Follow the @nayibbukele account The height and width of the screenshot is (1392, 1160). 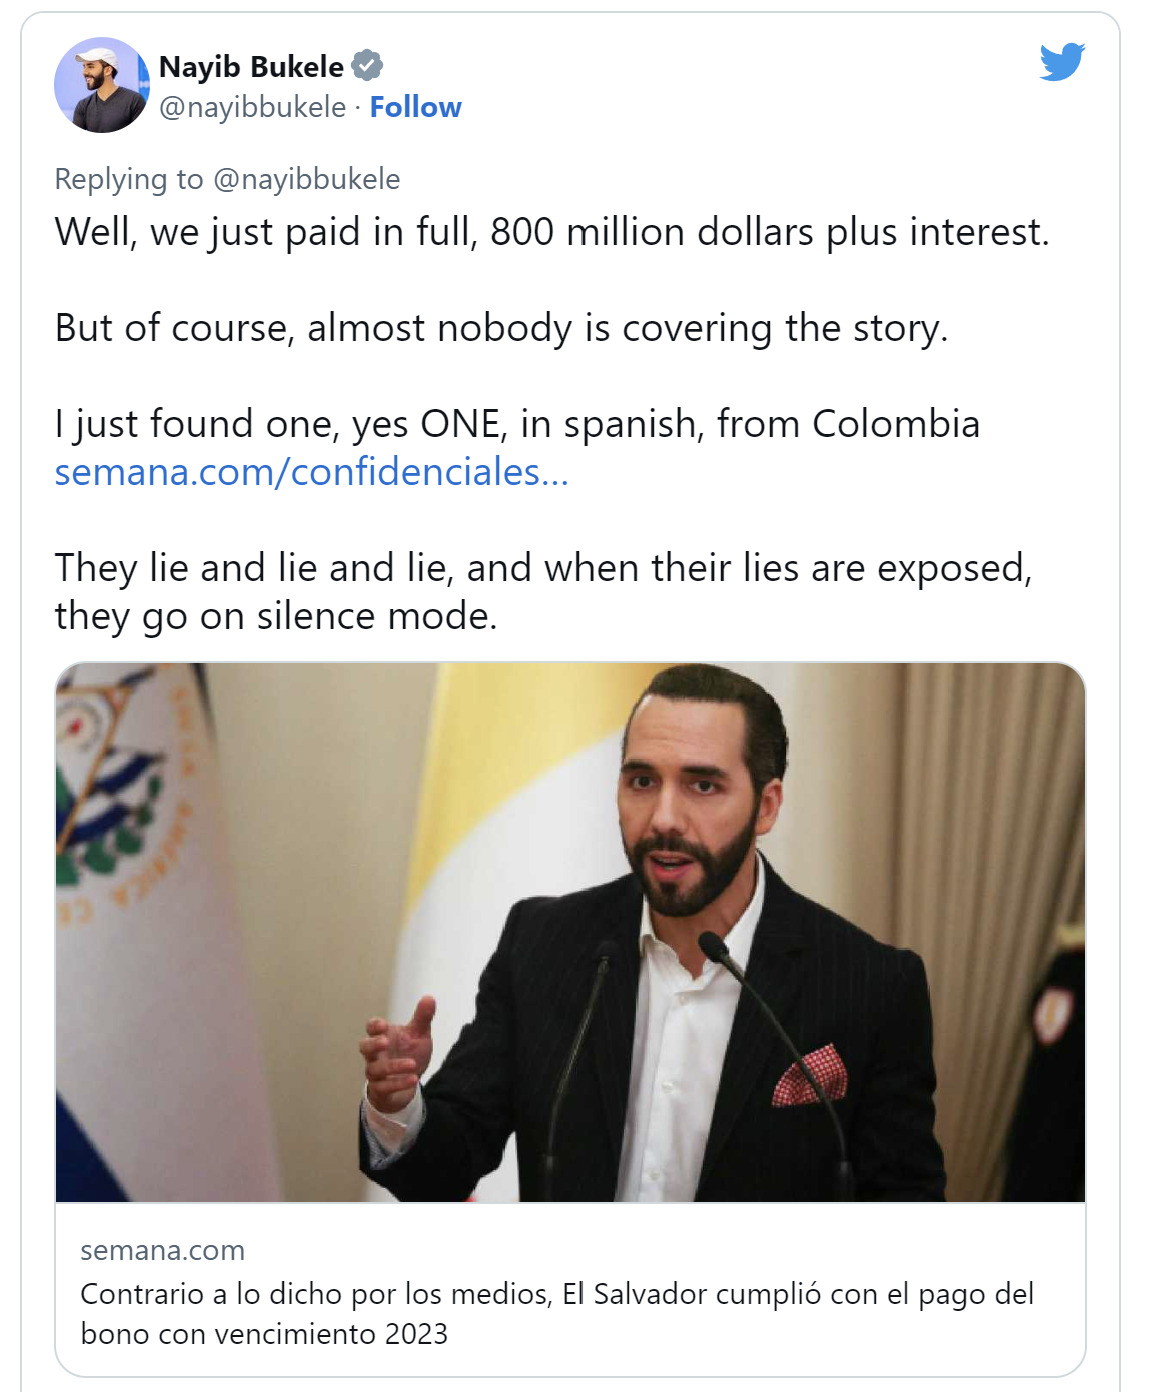415,107
